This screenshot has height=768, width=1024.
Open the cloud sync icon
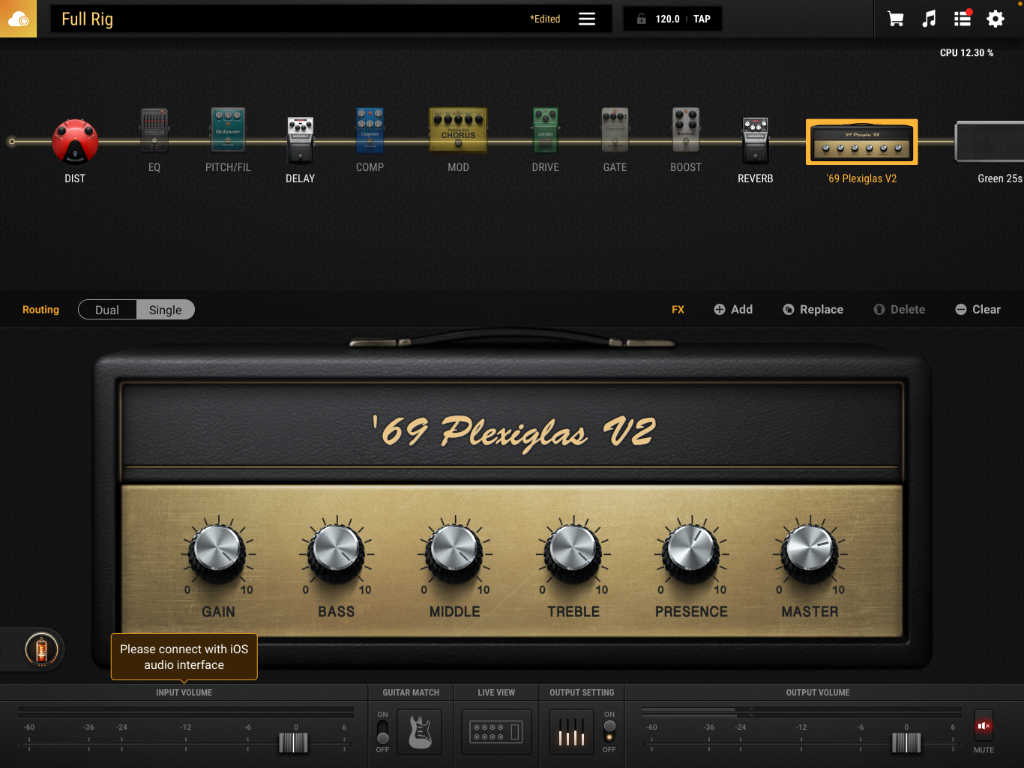[18, 18]
